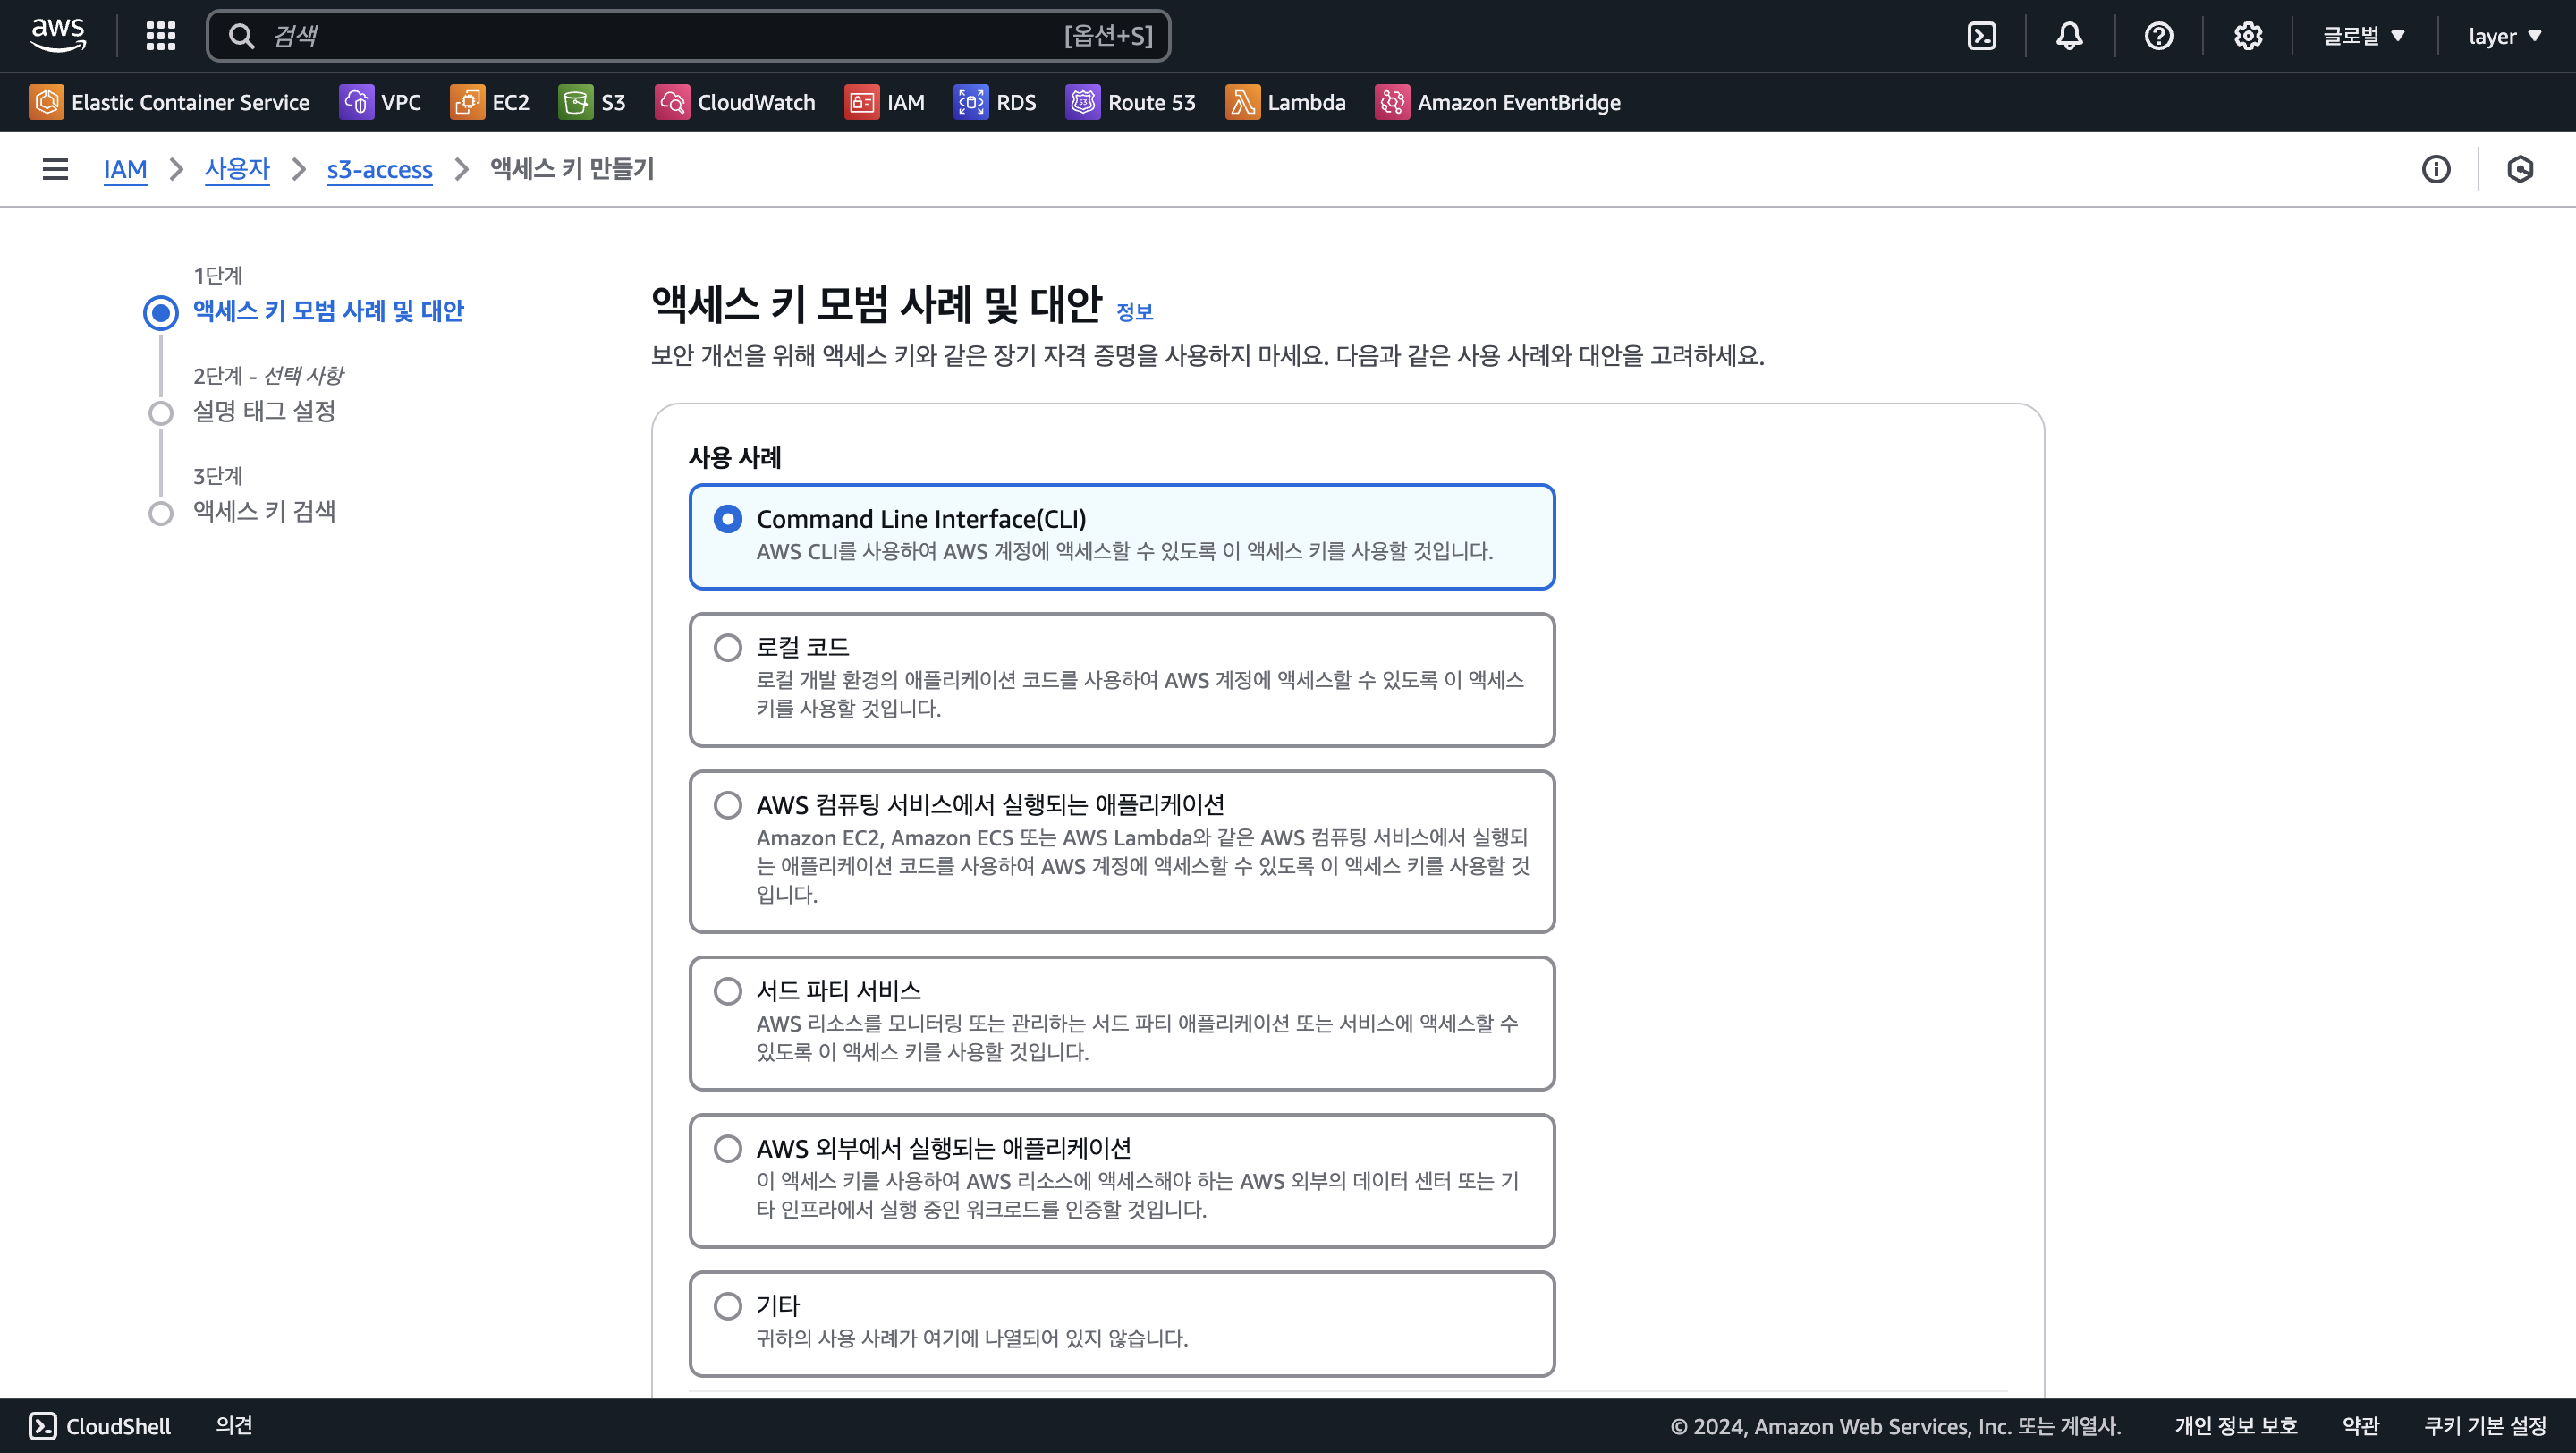Open CloudShell from the top bar

[1981, 36]
